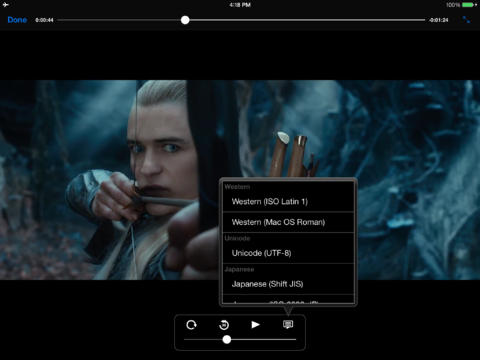Click the remaining time label -0:01:24
The width and height of the screenshot is (480, 360).
pos(439,20)
